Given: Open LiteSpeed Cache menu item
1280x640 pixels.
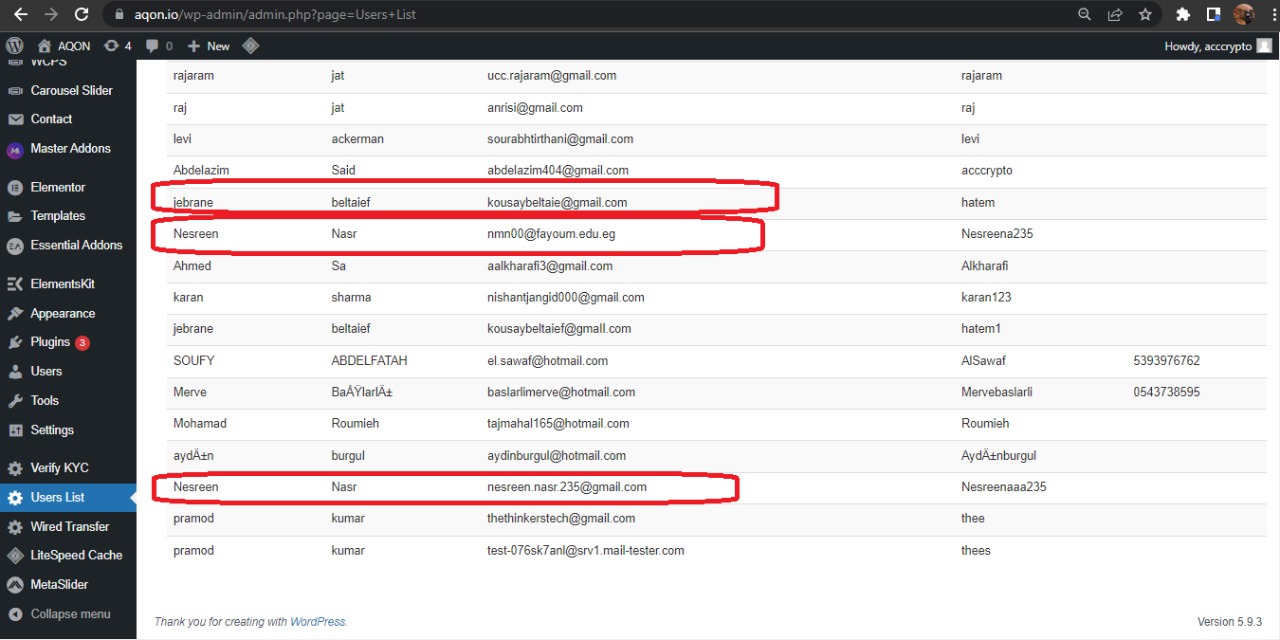Looking at the screenshot, I should coord(76,555).
